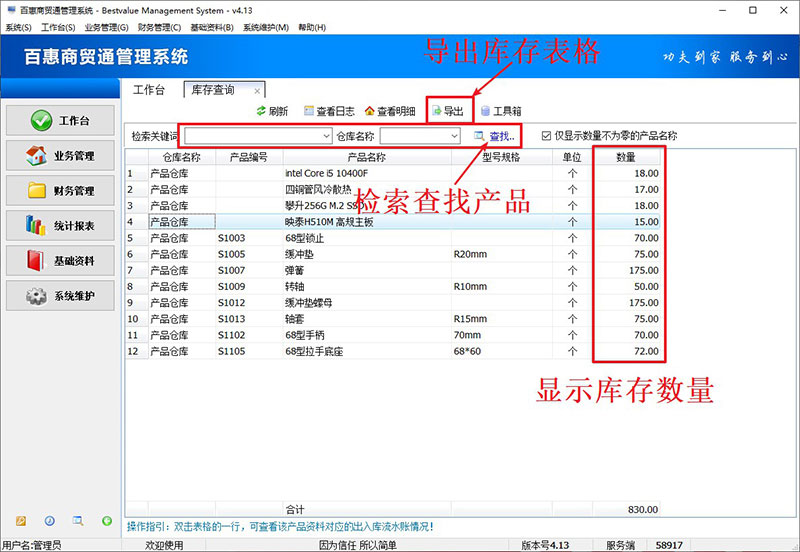800x552 pixels.
Task: Click the 版本号4.13 status bar entry
Action: tap(545, 545)
